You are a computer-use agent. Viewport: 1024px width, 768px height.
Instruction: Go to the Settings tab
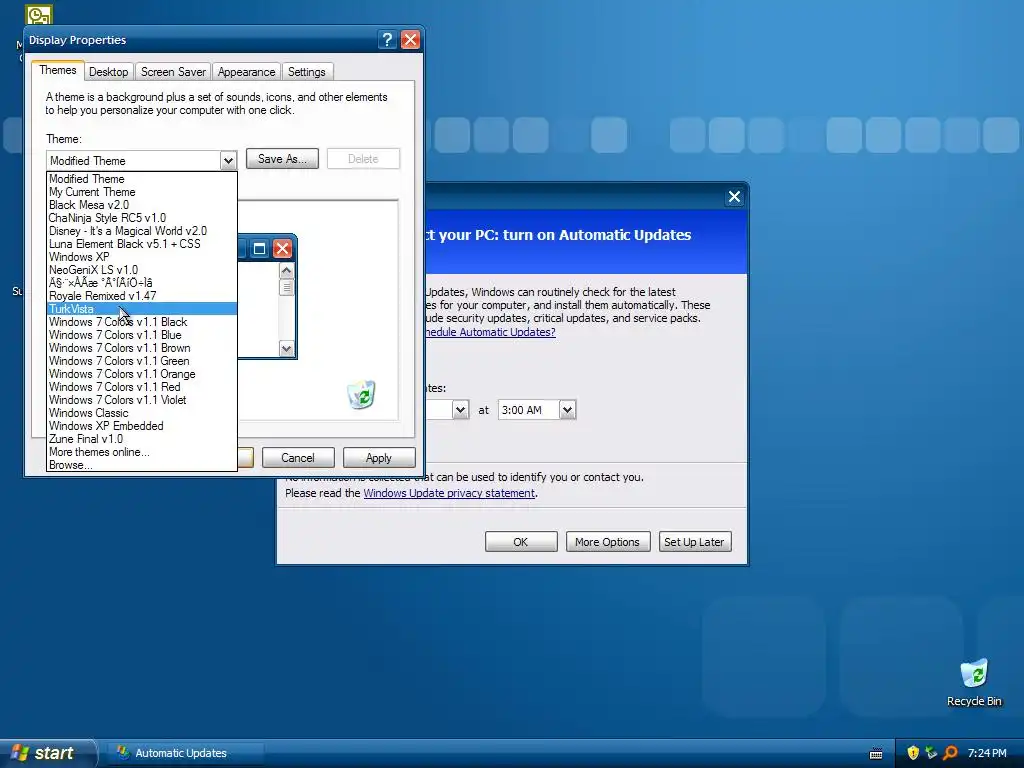306,72
